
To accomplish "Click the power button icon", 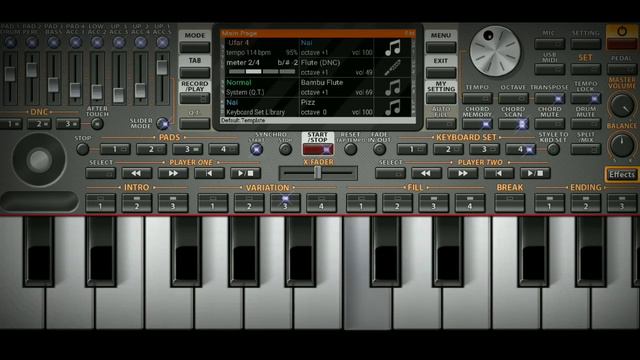I will coord(621,31).
